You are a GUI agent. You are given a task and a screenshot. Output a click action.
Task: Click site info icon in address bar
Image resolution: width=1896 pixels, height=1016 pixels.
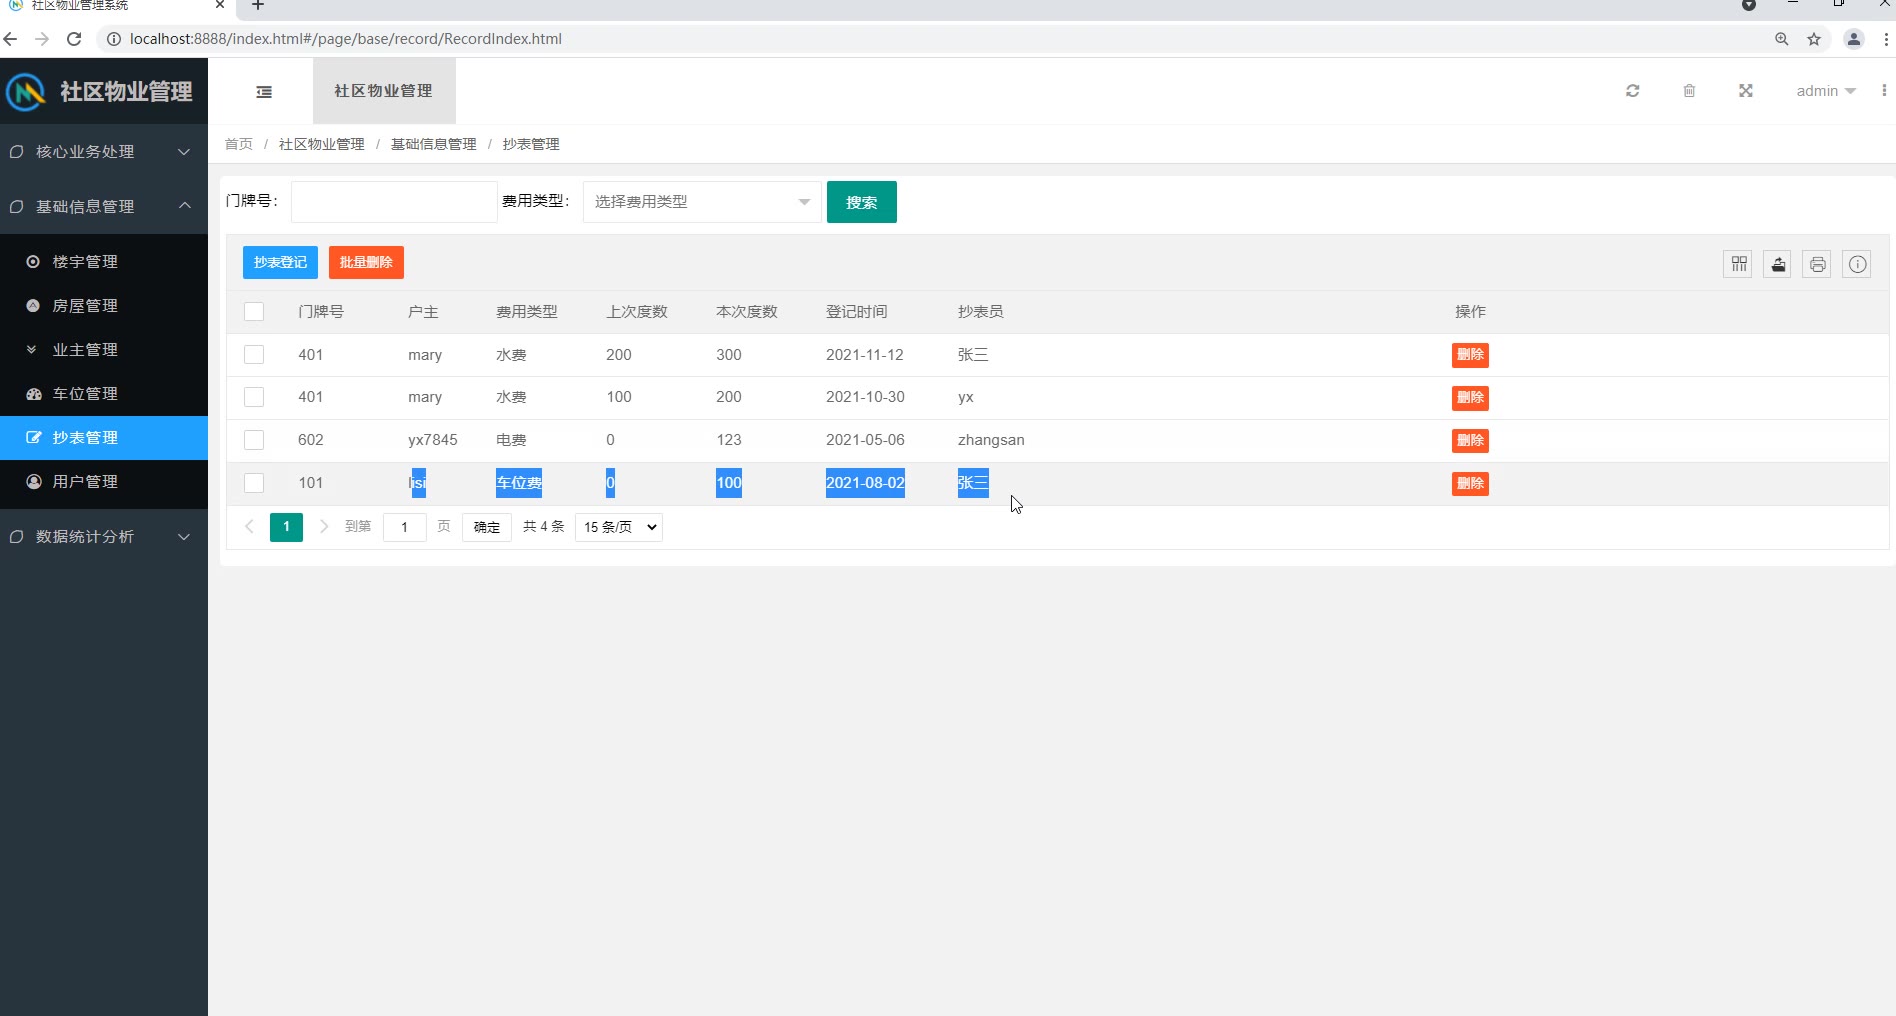113,39
